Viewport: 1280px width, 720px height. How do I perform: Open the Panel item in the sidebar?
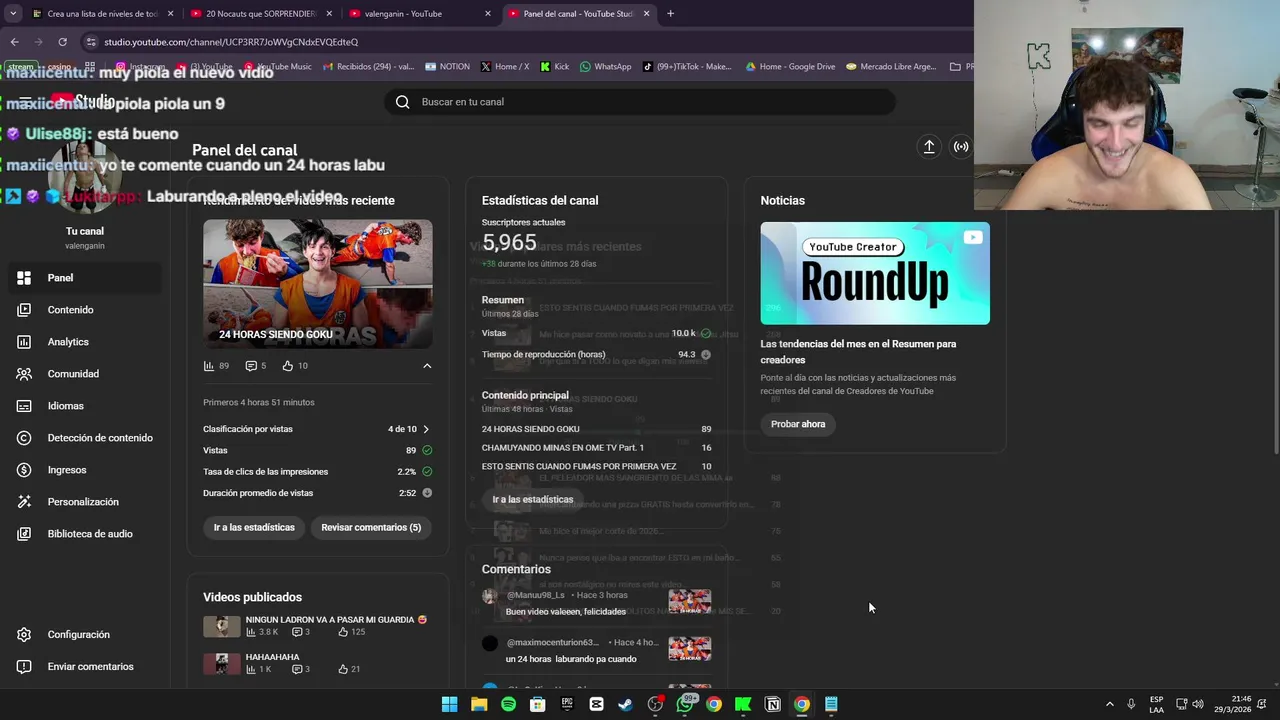(x=85, y=278)
